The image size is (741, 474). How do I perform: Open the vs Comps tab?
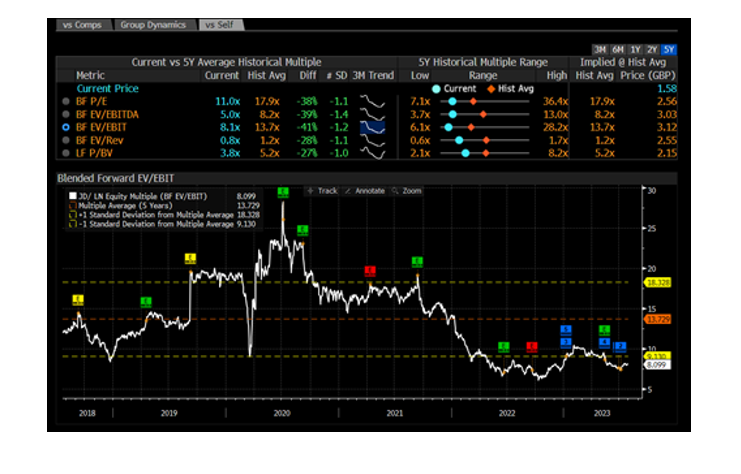point(83,23)
